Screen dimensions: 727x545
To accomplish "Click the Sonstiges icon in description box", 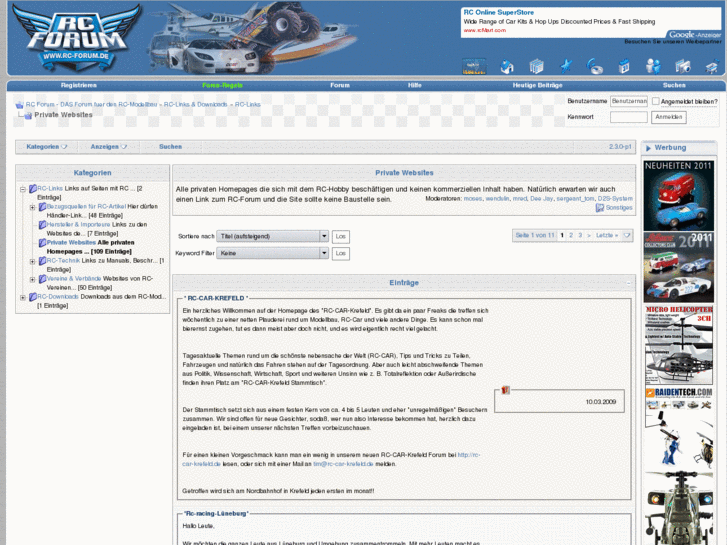I will click(599, 208).
